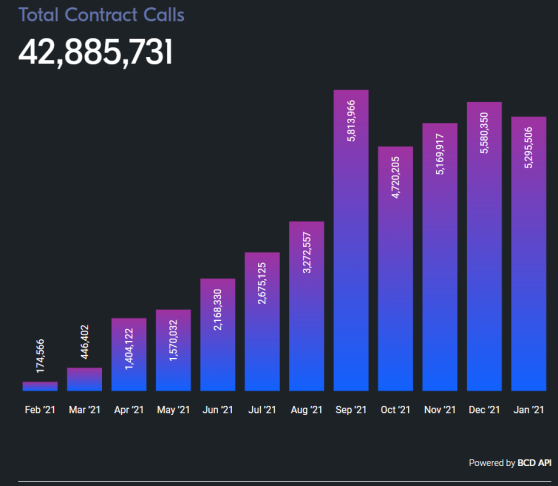The width and height of the screenshot is (558, 486).
Task: Click the Mar '21 bar in the chart
Action: pos(84,379)
